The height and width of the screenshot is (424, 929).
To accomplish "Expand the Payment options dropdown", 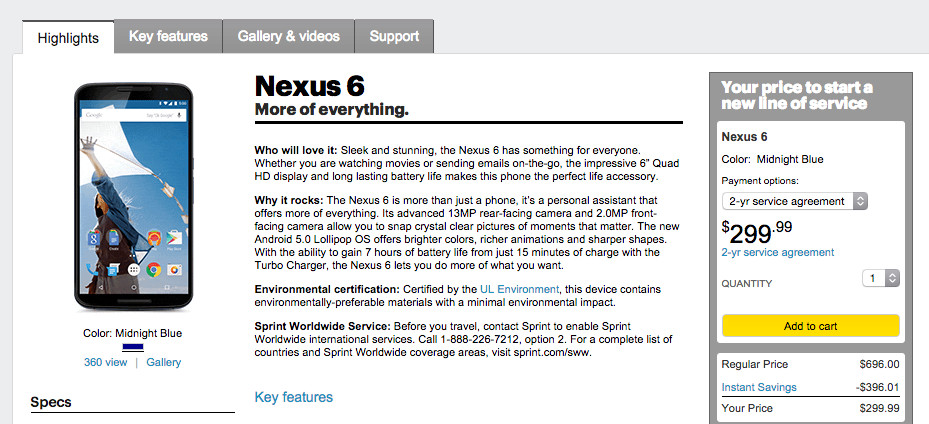I will [794, 201].
